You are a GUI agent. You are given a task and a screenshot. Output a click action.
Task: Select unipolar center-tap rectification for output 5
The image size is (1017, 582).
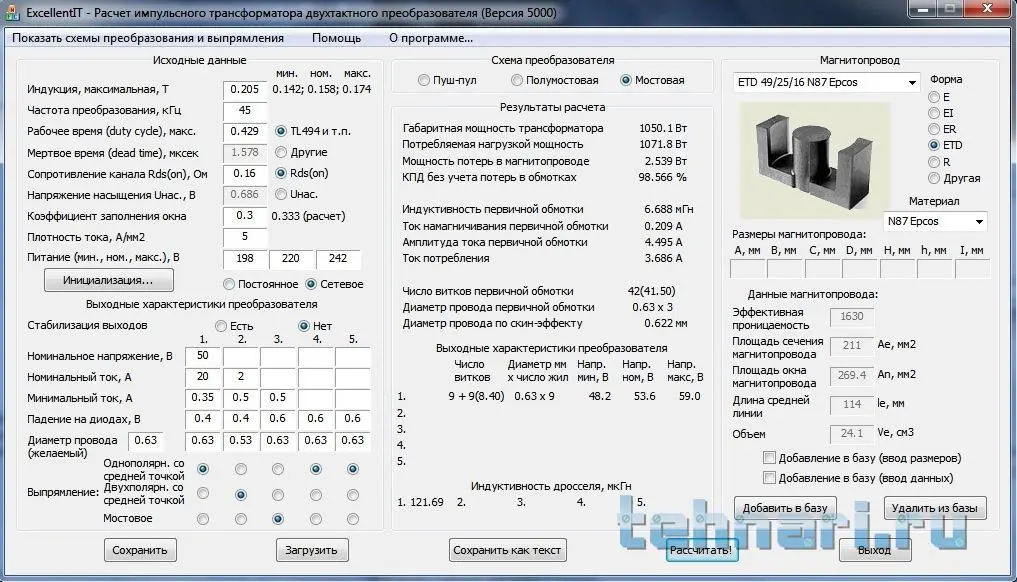click(x=353, y=469)
